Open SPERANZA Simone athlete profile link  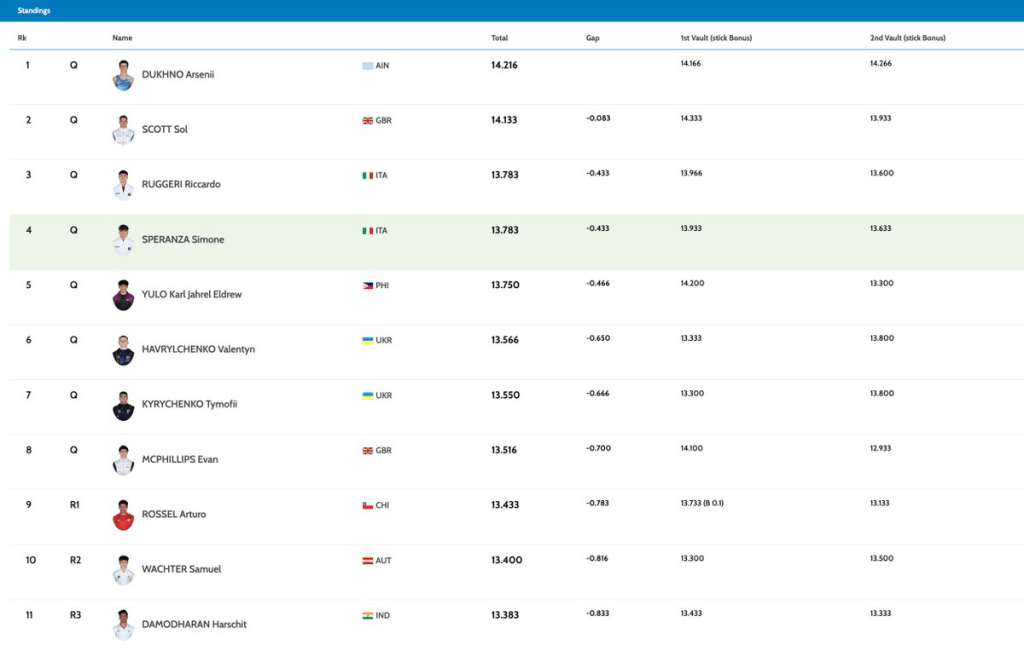pyautogui.click(x=183, y=239)
